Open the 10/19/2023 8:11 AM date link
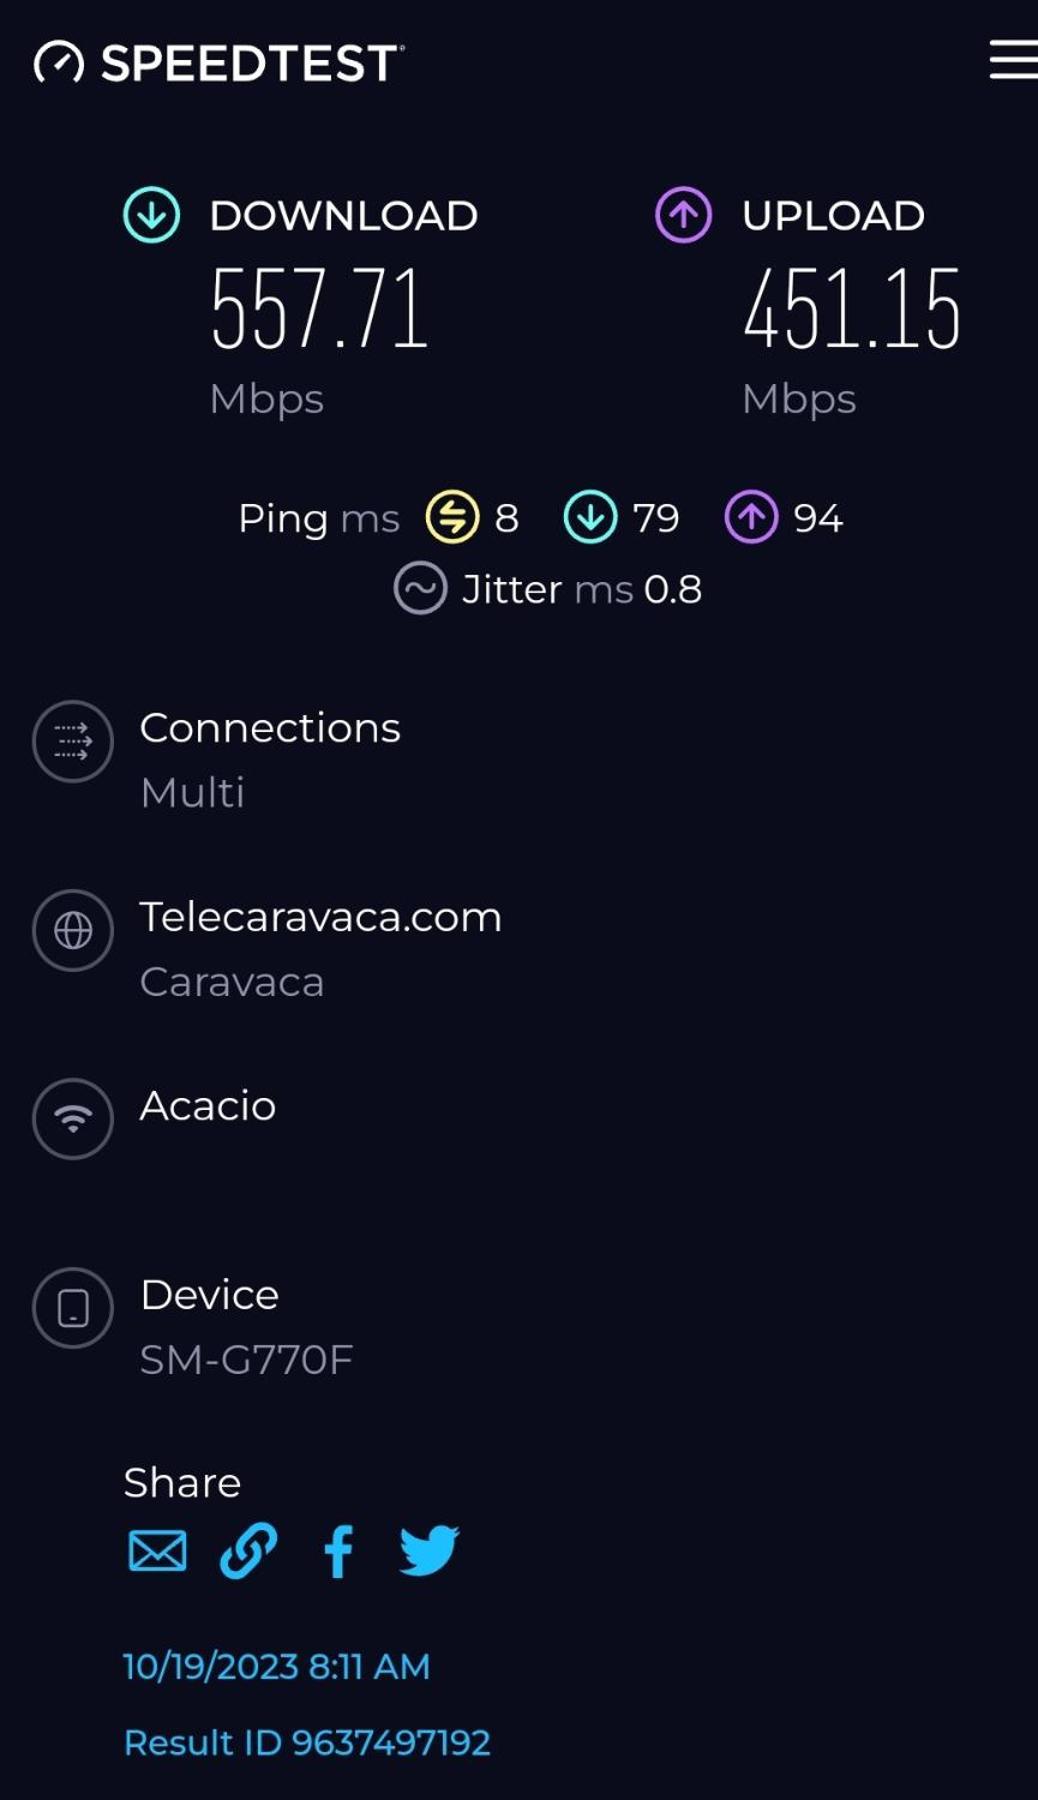Screen dimensions: 1038x1800 pyautogui.click(x=277, y=1666)
